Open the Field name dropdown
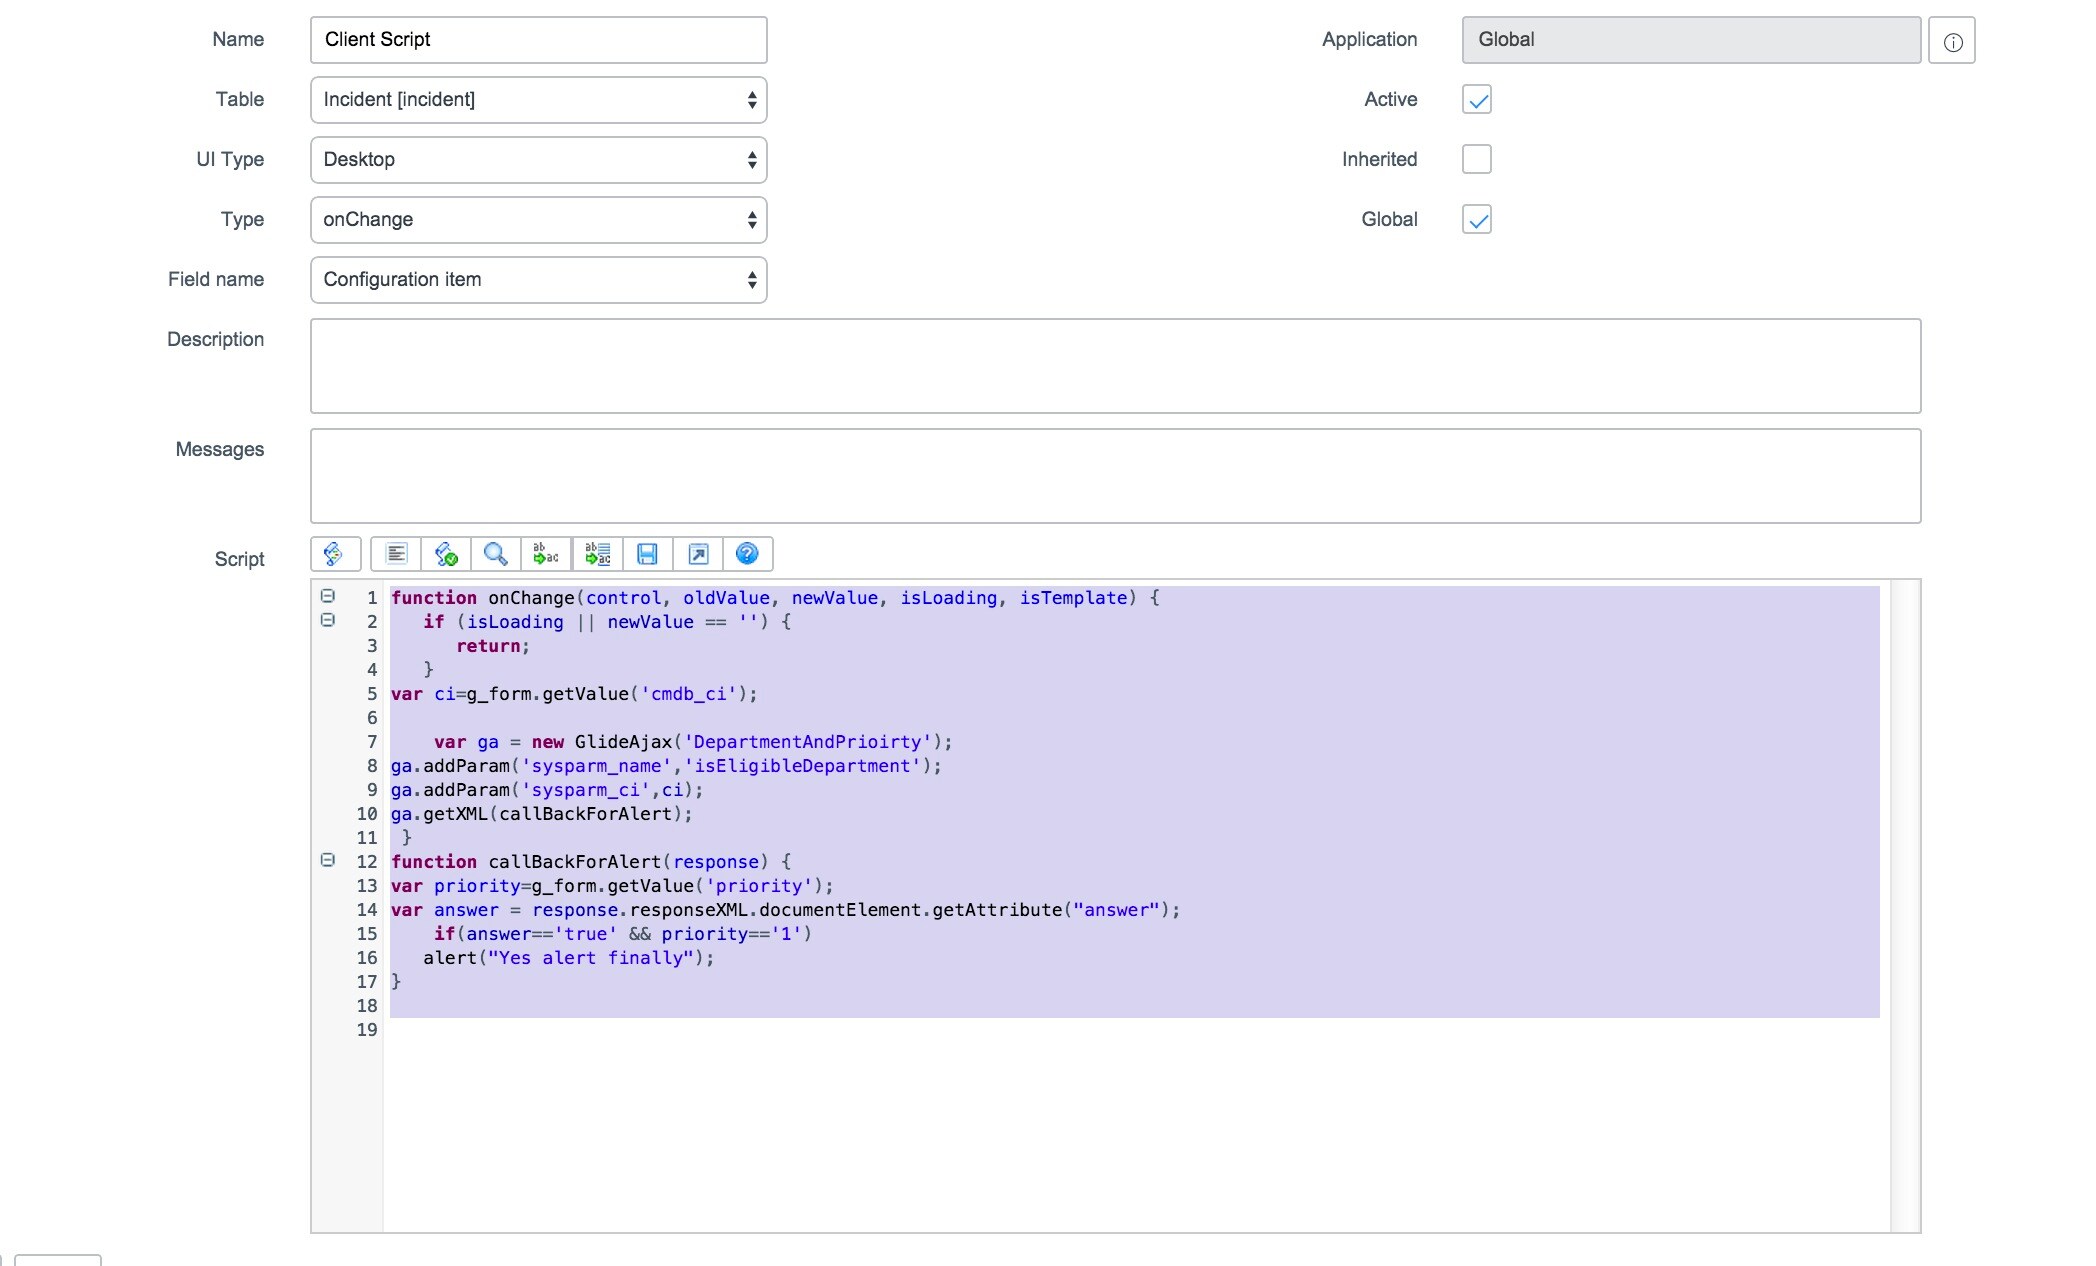Viewport: 2096px width, 1266px height. (538, 280)
